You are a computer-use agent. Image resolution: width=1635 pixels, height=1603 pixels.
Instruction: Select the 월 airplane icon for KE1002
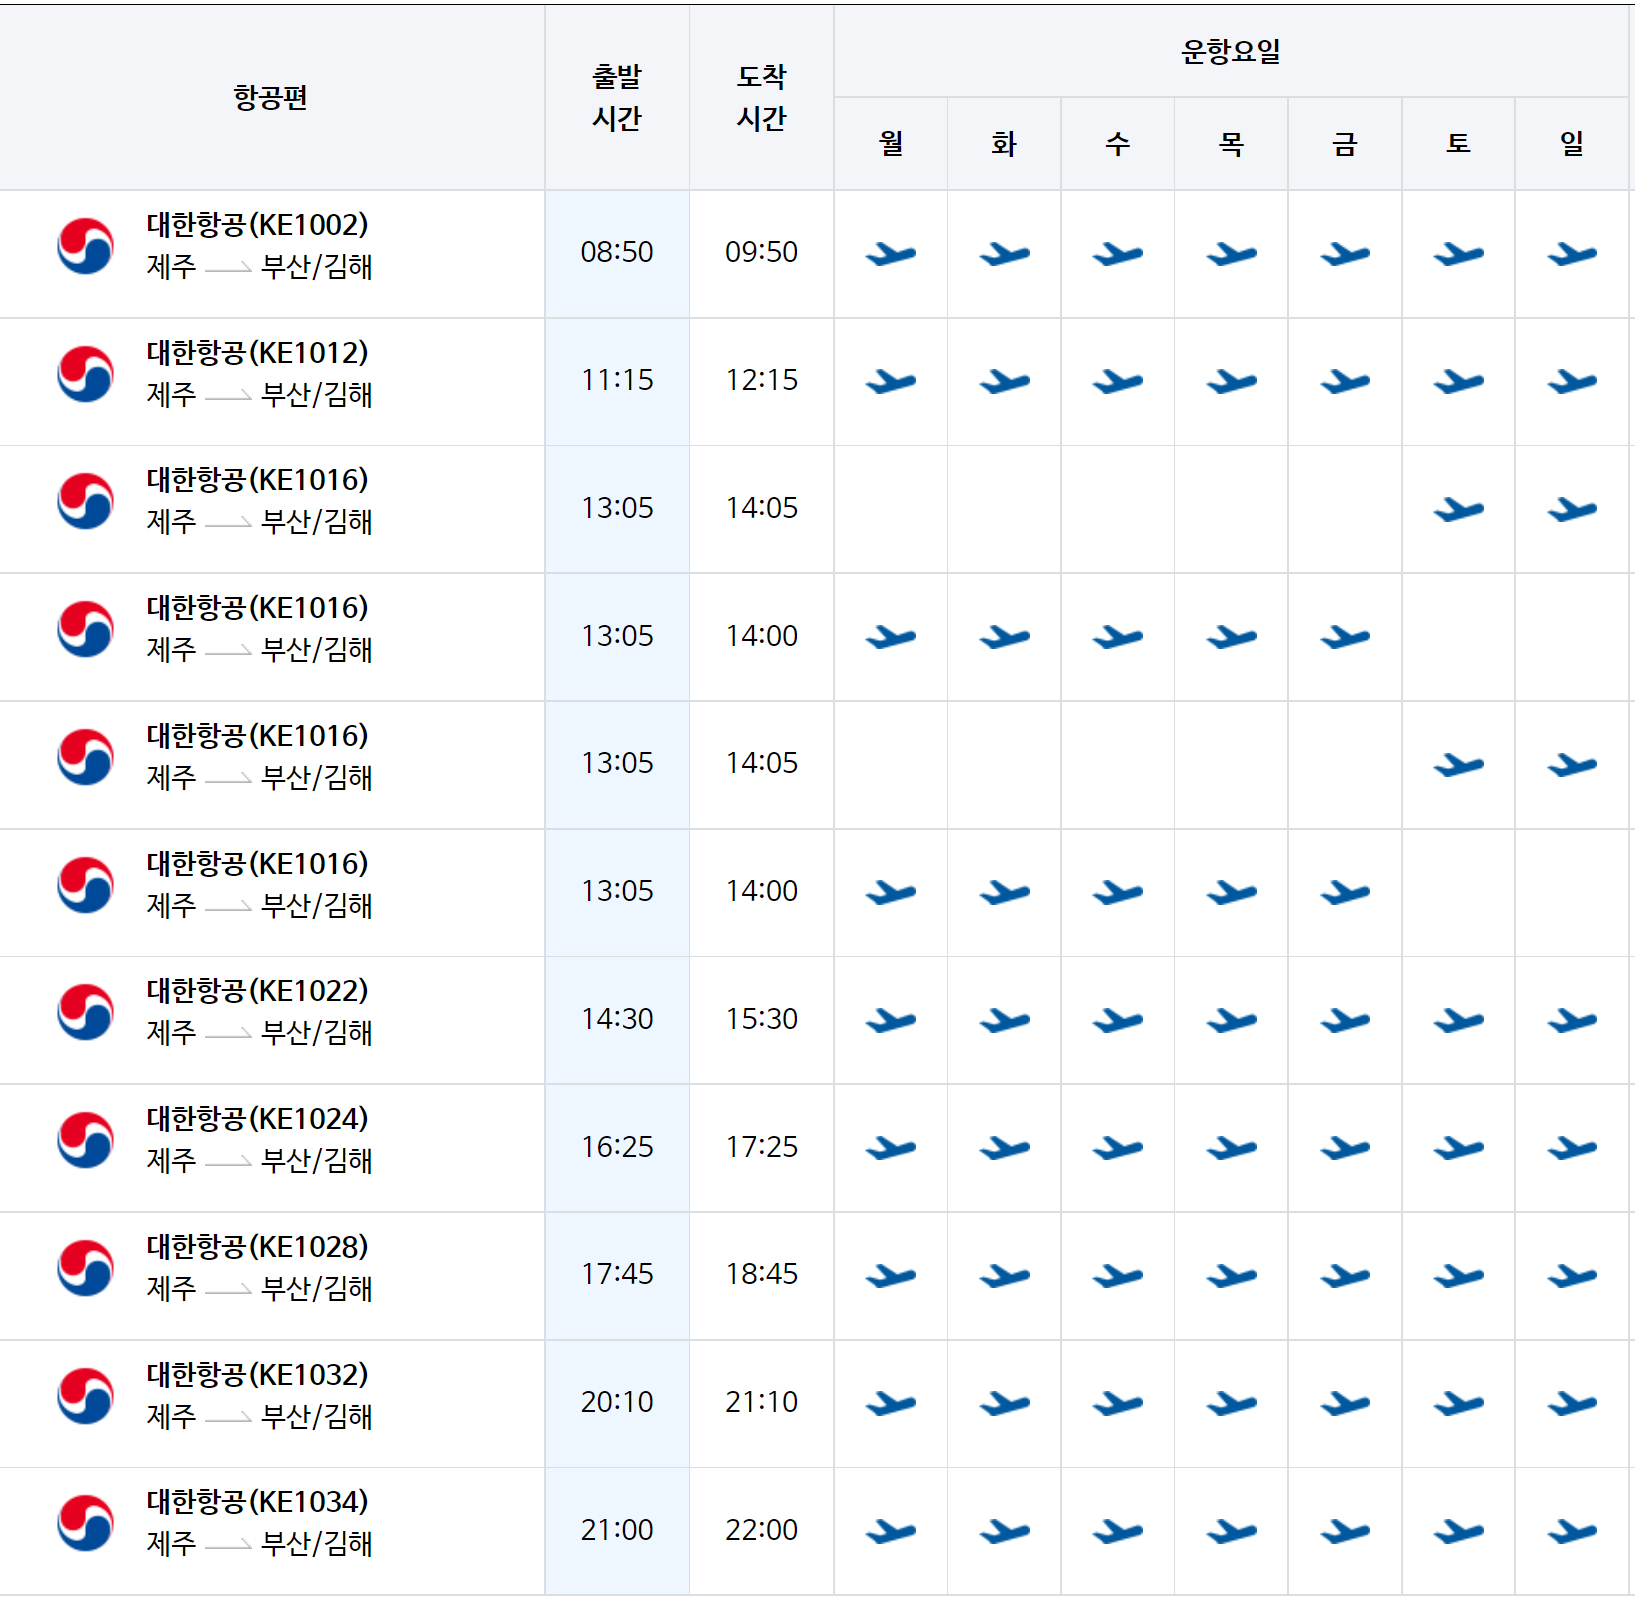[891, 254]
